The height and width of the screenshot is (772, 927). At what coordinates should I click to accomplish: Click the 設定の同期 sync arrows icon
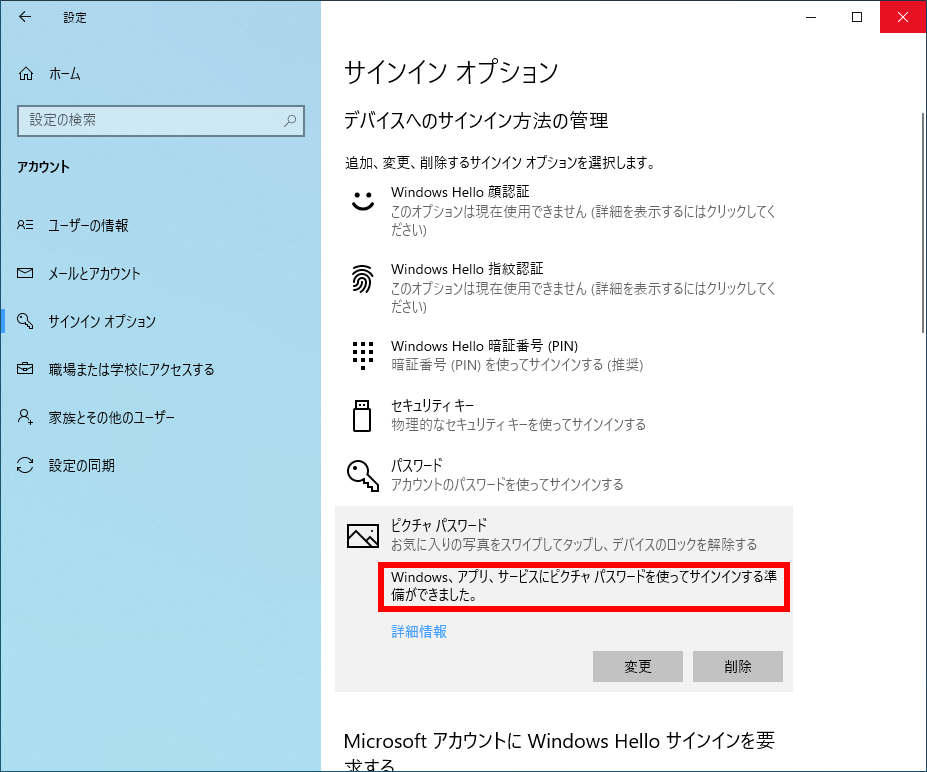[25, 465]
